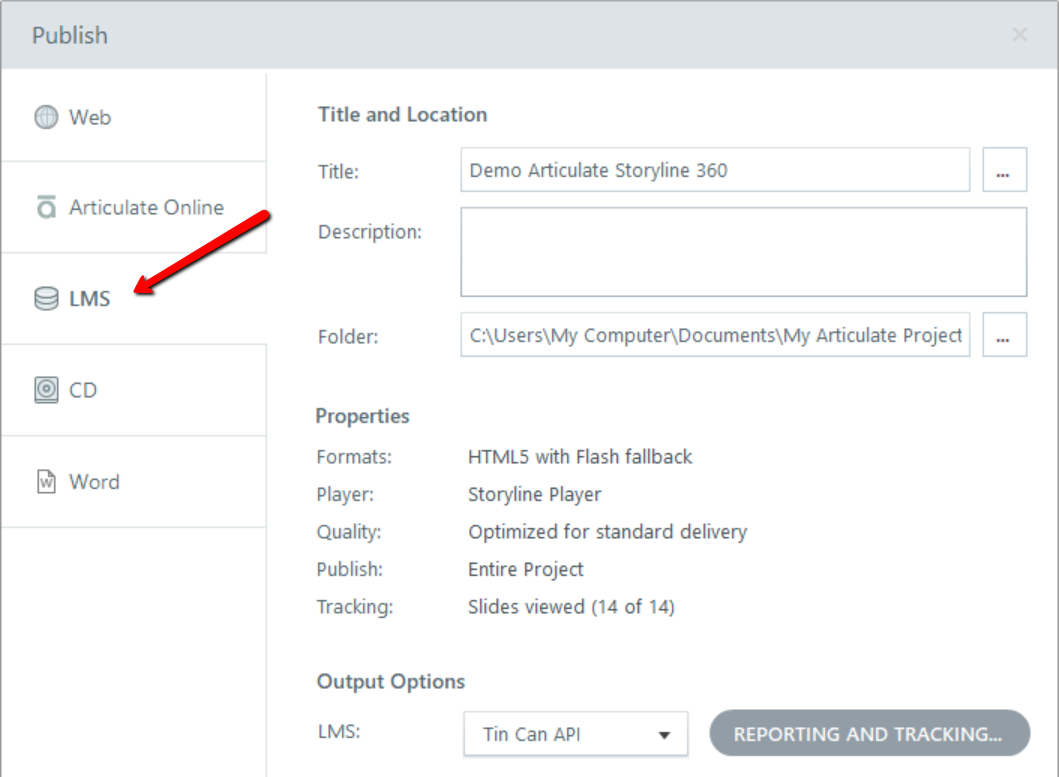Close the Publish dialog
Screen dimensions: 1059x777
1020,34
